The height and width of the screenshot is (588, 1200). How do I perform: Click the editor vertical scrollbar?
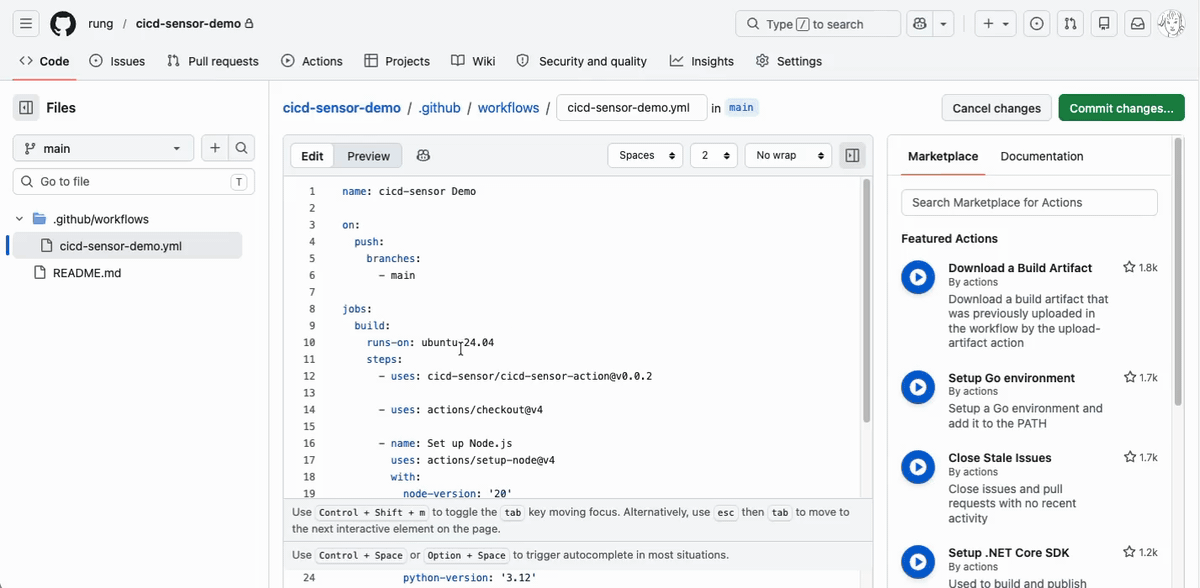coord(867,300)
